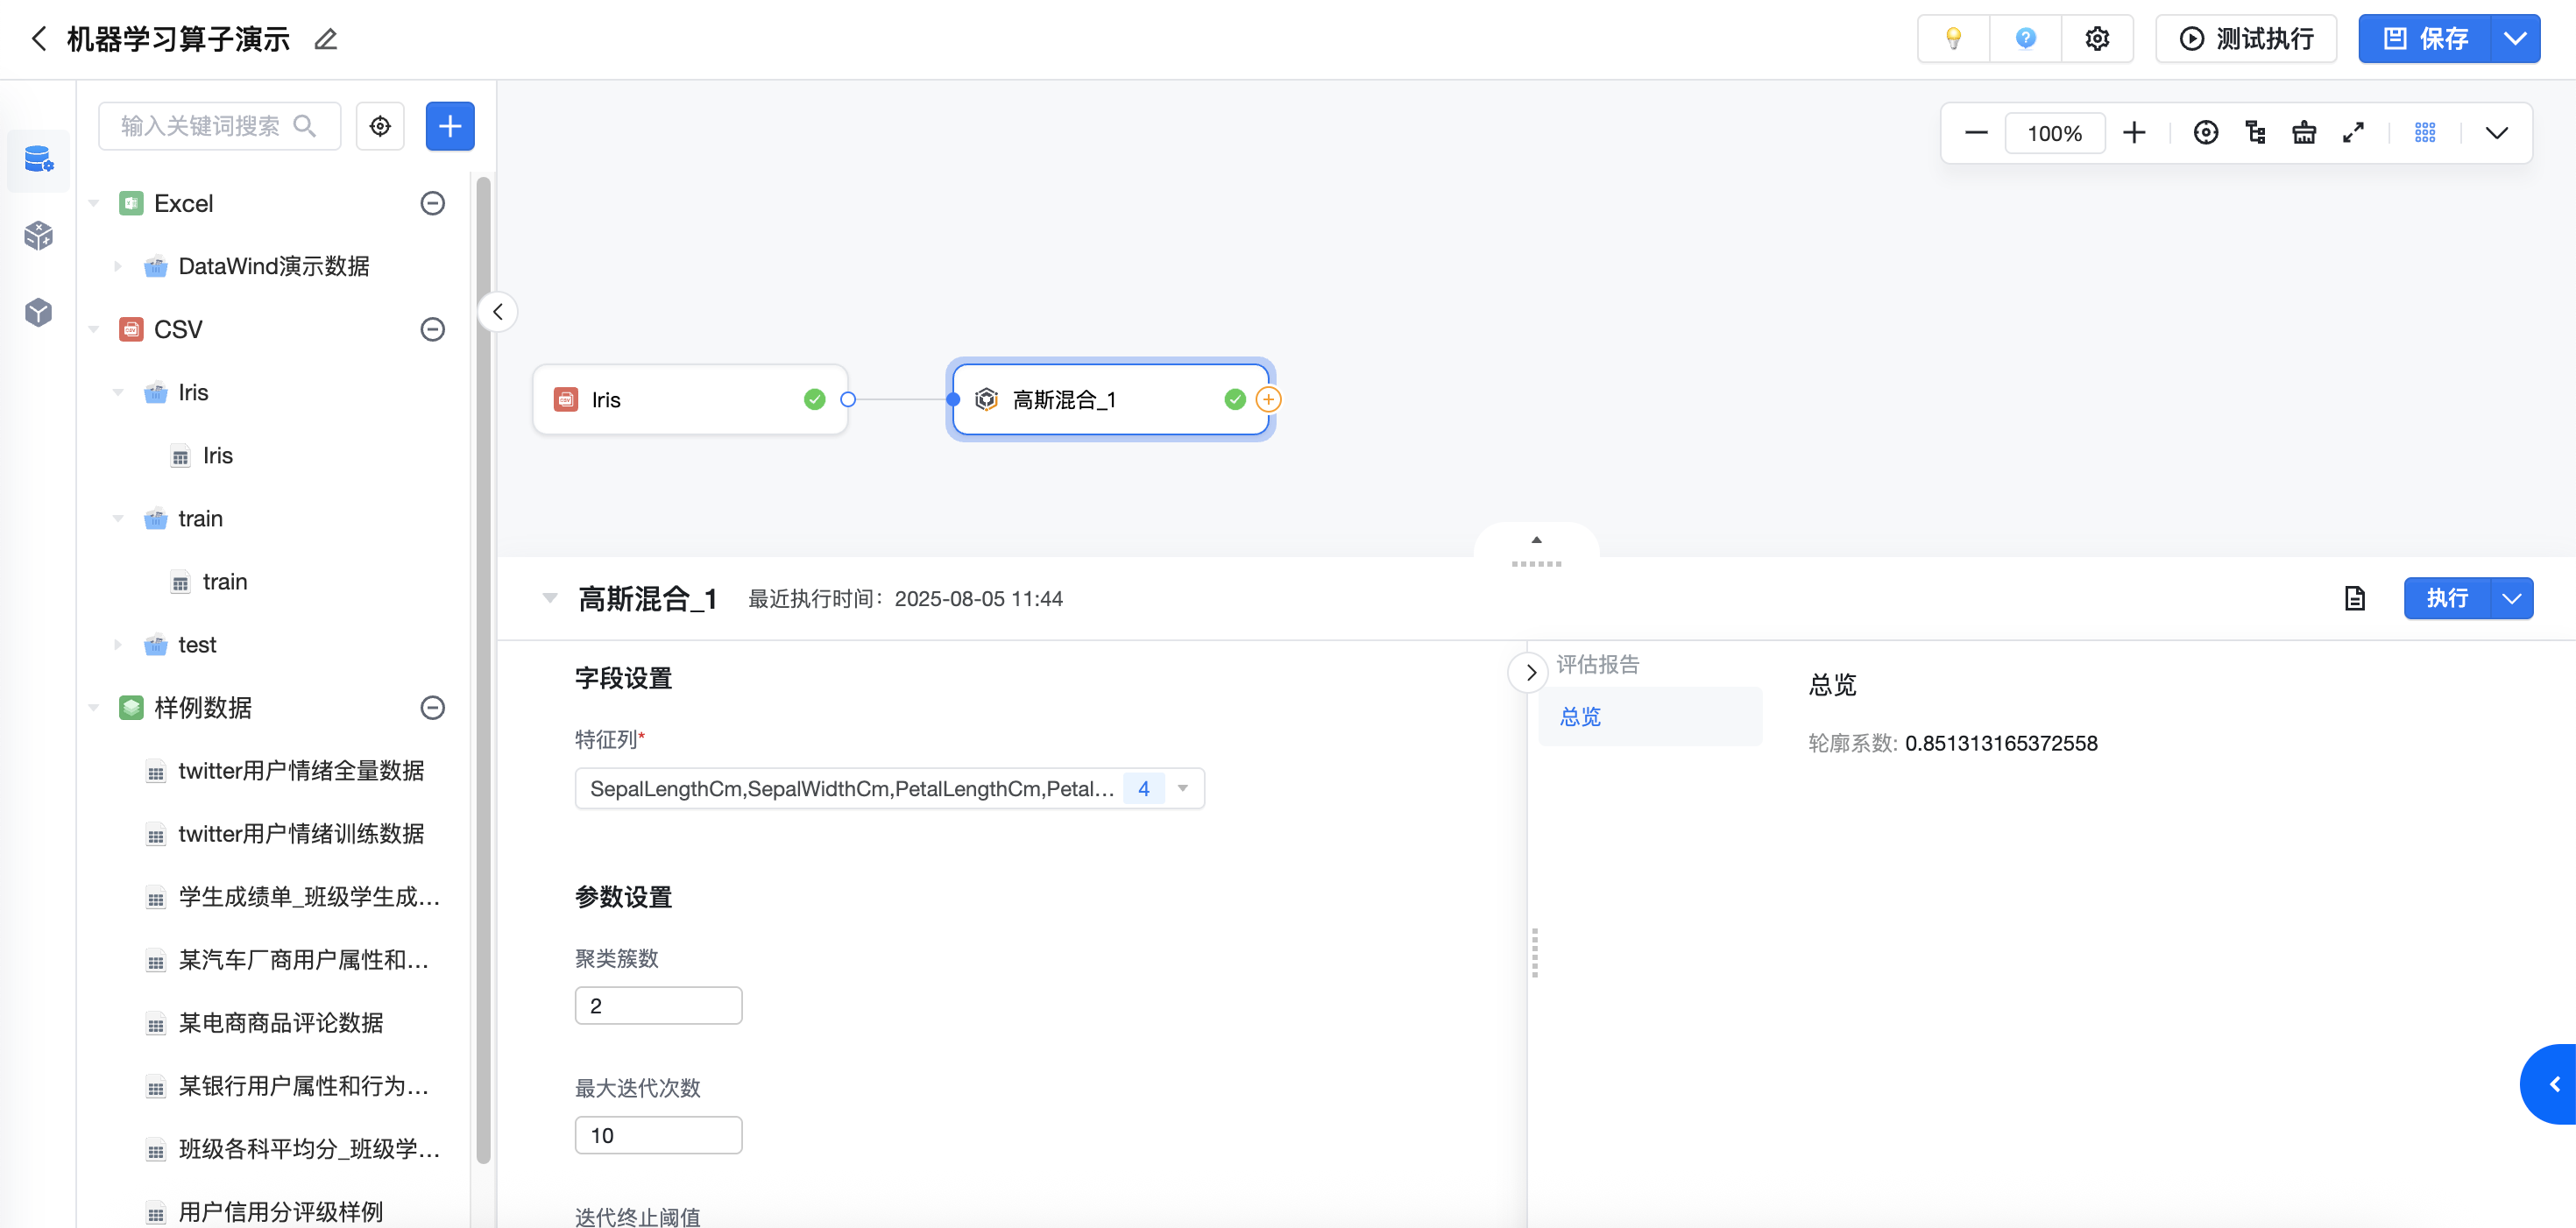Select the Iris table under Iris
This screenshot has width=2576, height=1228.
click(x=217, y=456)
